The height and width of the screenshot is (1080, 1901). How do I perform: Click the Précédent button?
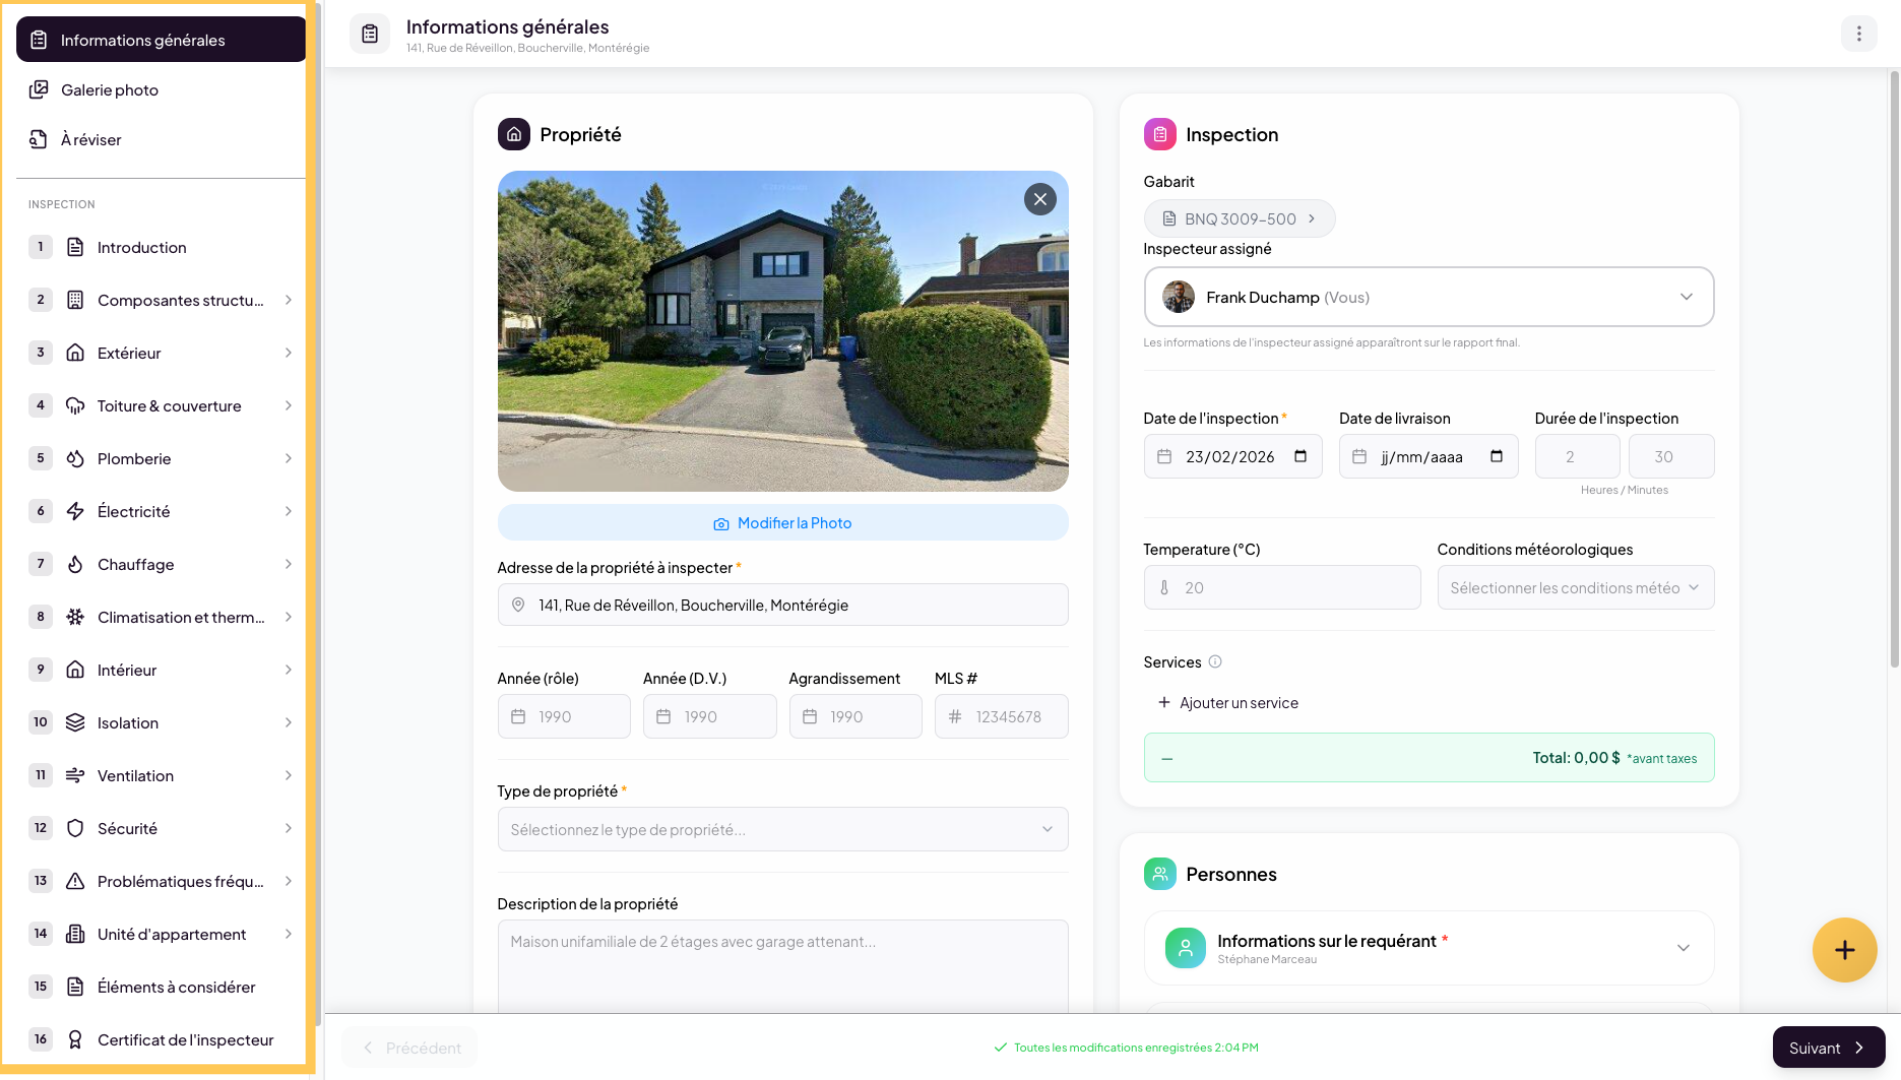coord(410,1048)
